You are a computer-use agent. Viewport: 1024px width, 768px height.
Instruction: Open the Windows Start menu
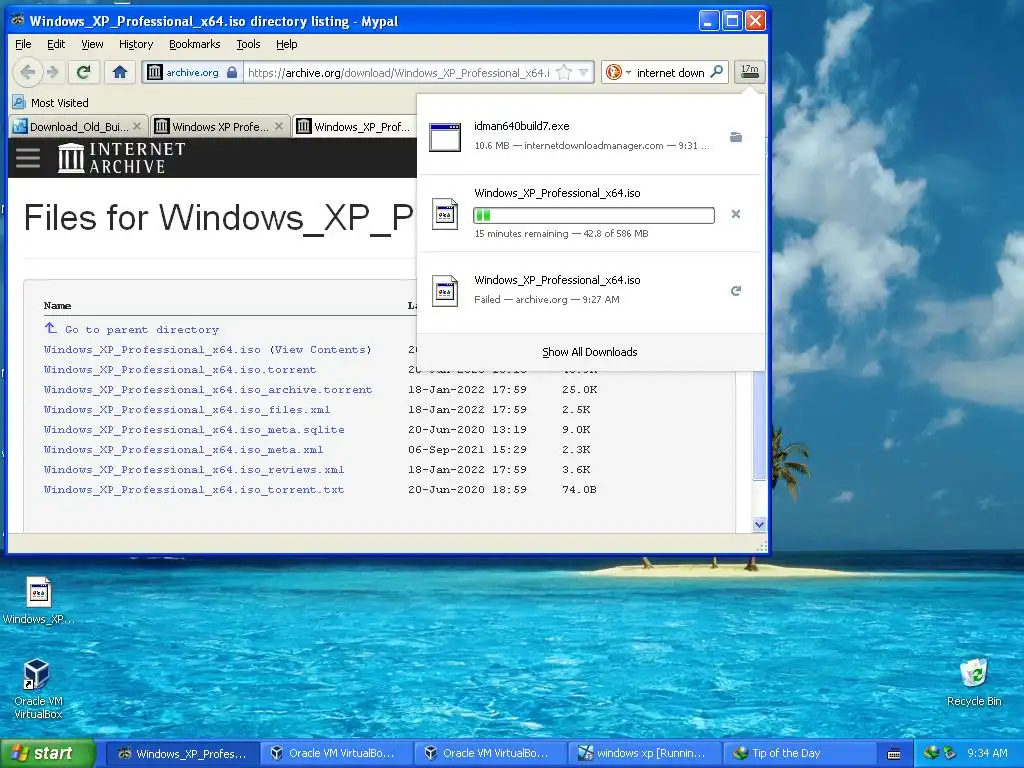click(x=47, y=753)
